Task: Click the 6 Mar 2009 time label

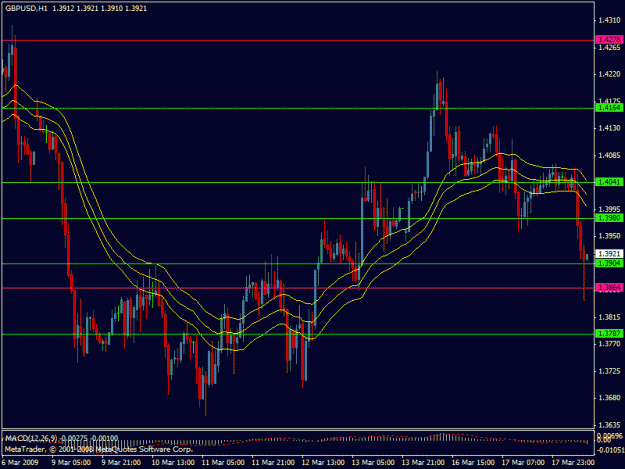Action: (x=20, y=462)
